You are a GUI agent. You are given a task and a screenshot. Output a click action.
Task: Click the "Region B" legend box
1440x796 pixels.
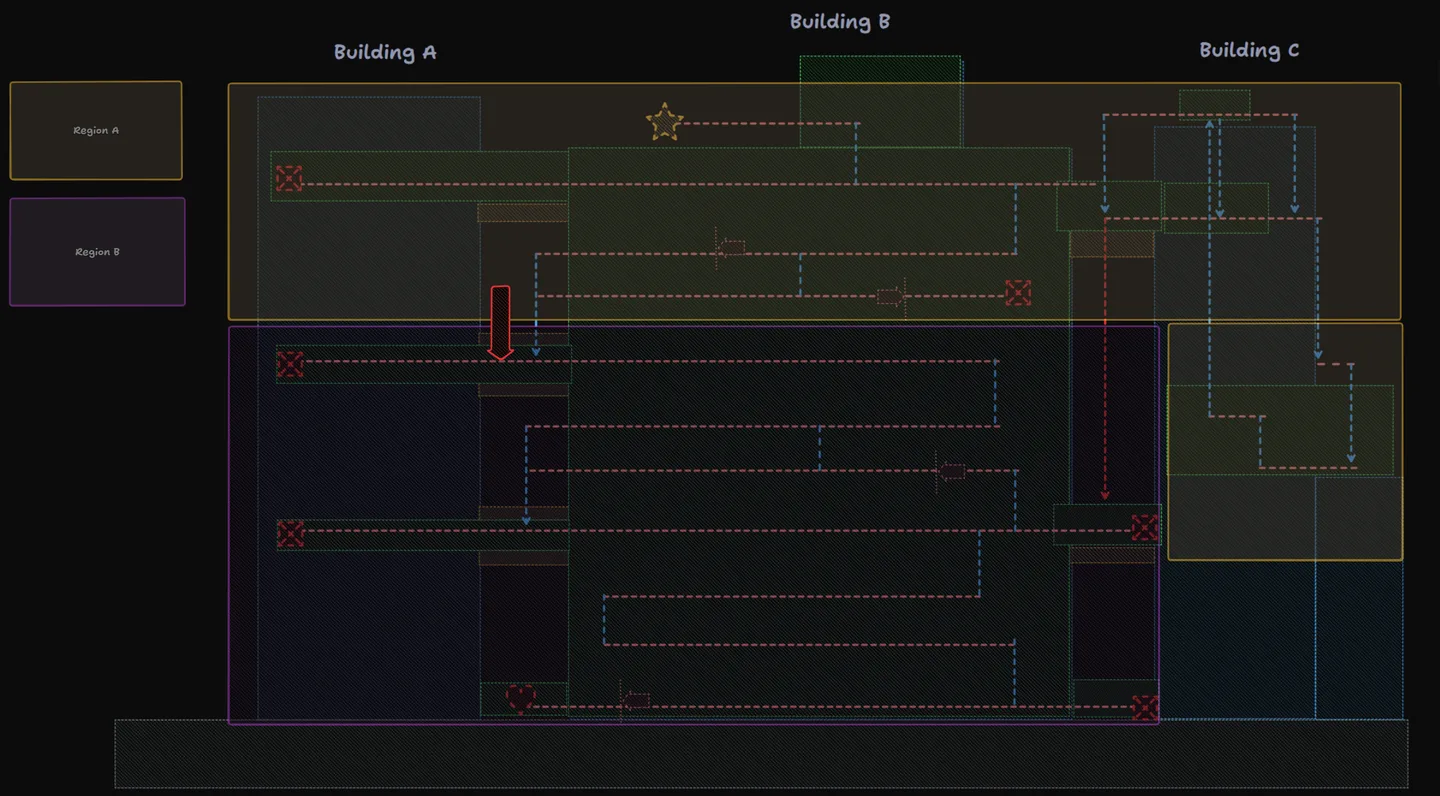(x=97, y=252)
